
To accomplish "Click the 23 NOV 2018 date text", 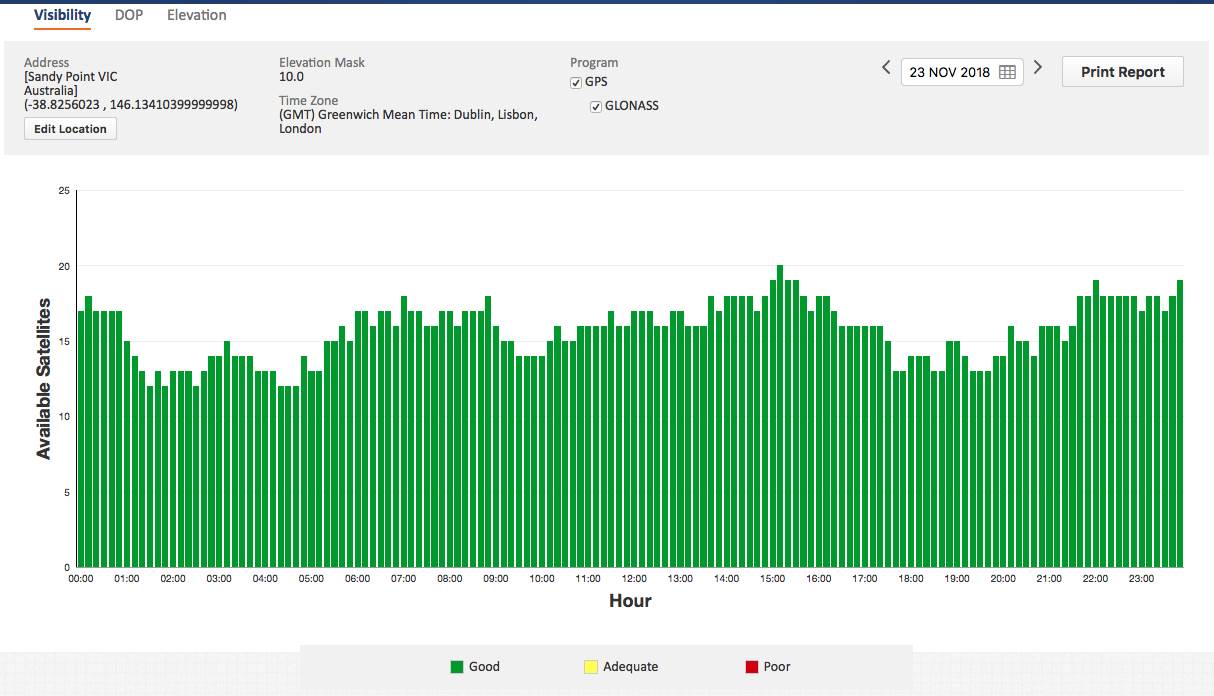I will coord(949,72).
